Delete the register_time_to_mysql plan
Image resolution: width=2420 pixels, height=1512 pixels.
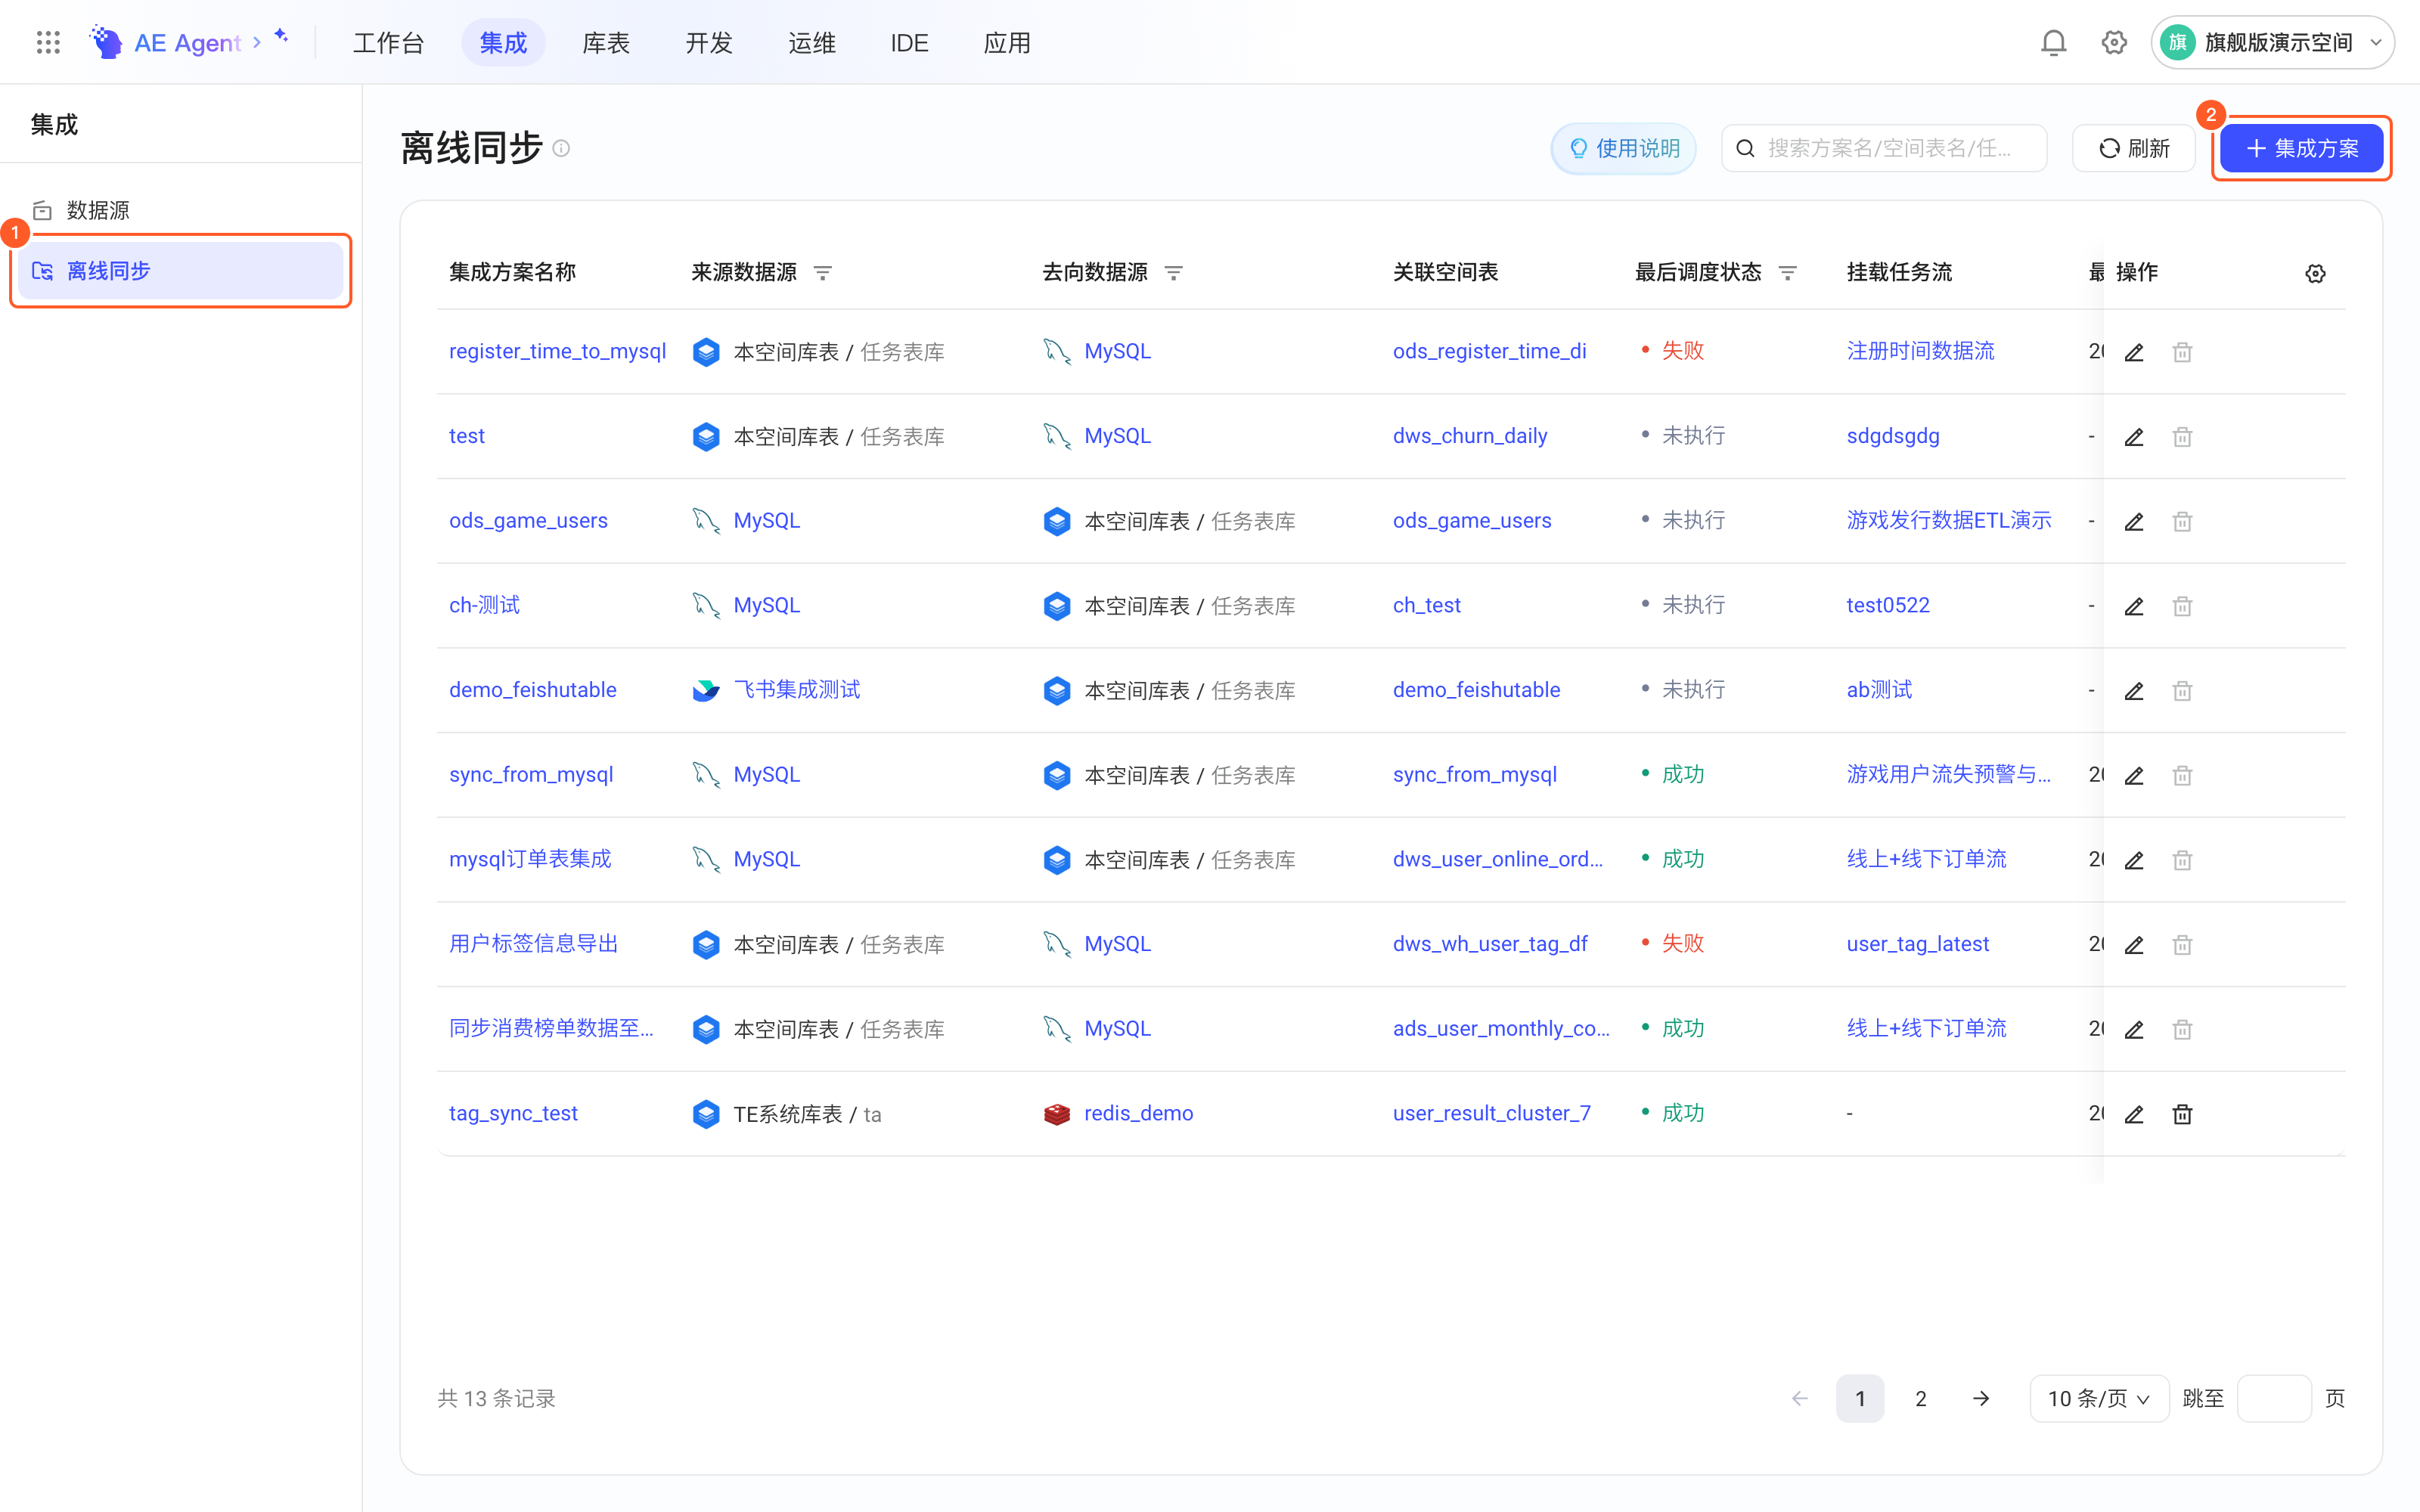point(2182,352)
